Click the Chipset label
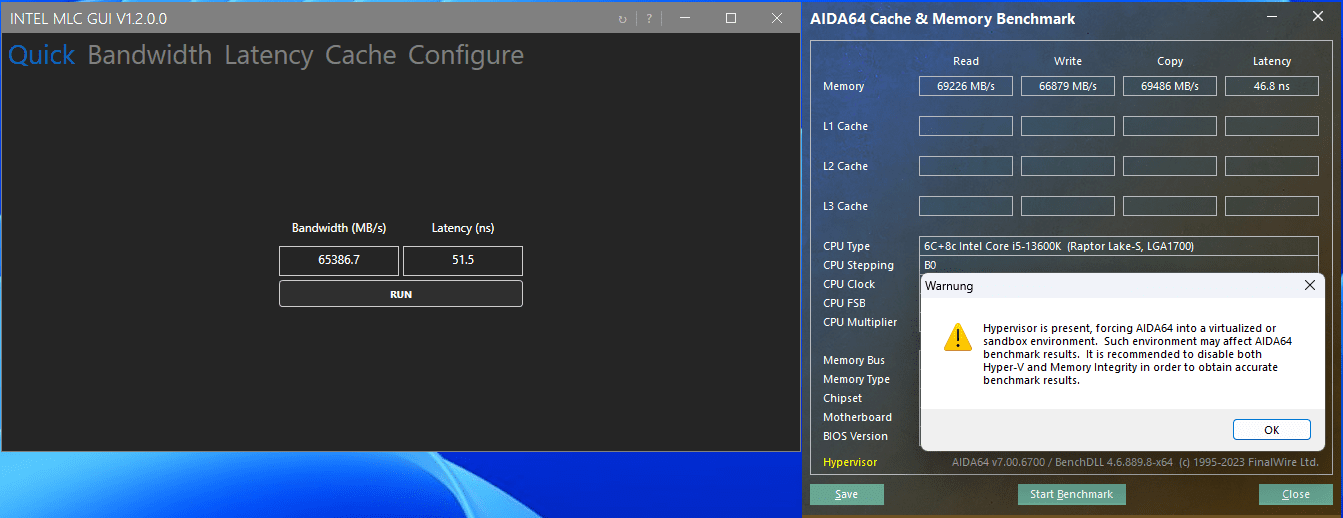This screenshot has height=518, width=1343. tap(843, 398)
